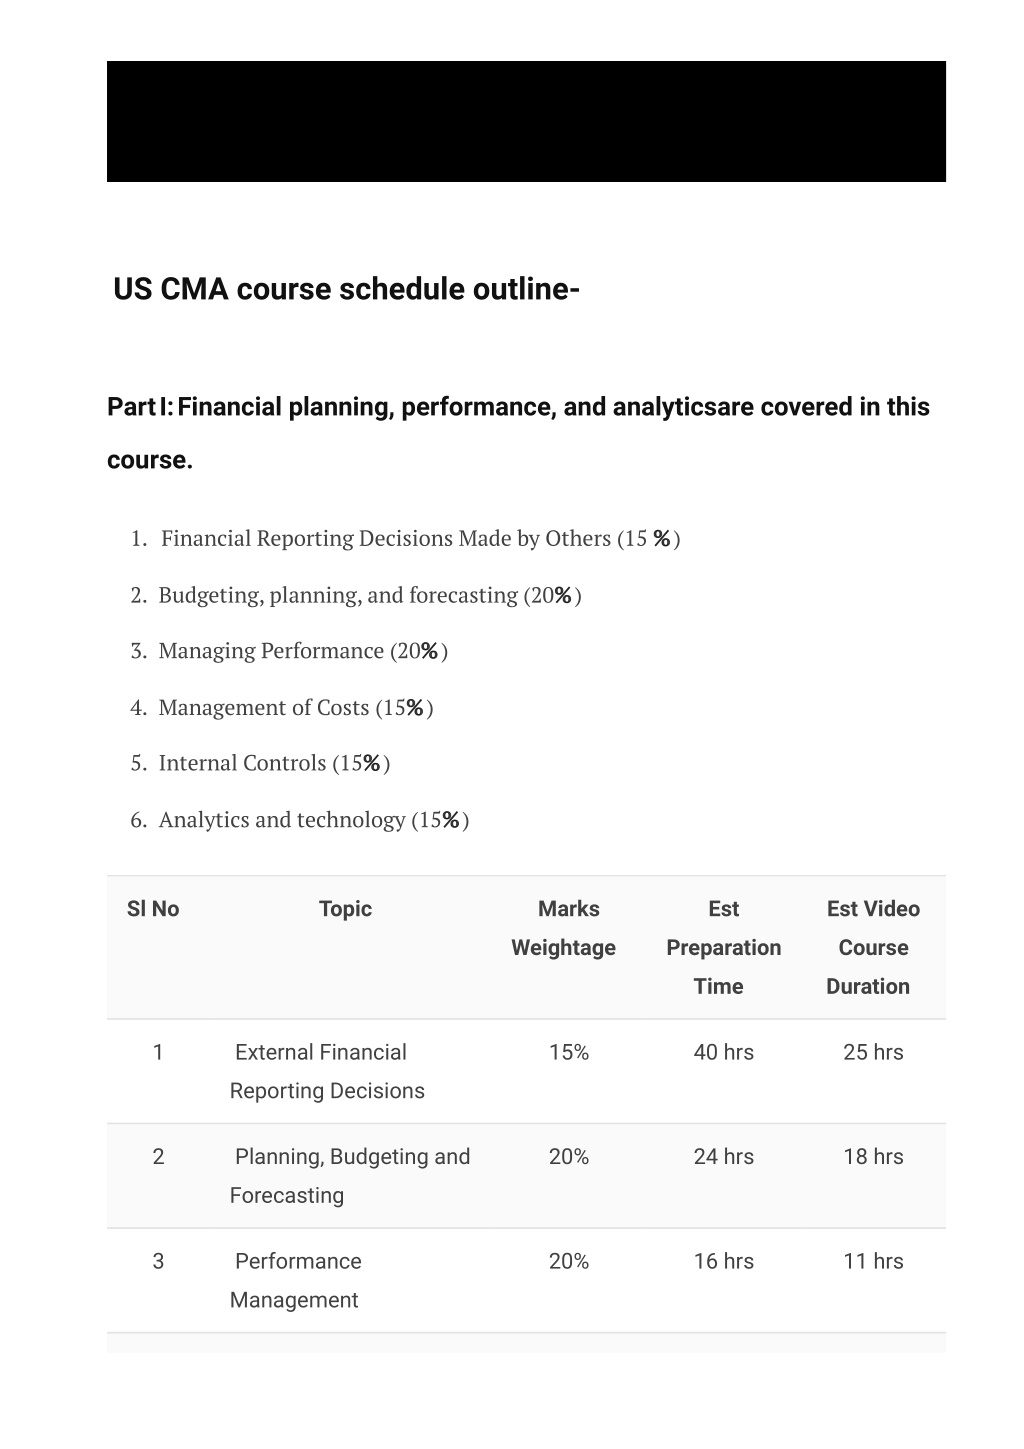Click the 'Planning, Budgeting and Forecasting' cell

pos(350,1176)
